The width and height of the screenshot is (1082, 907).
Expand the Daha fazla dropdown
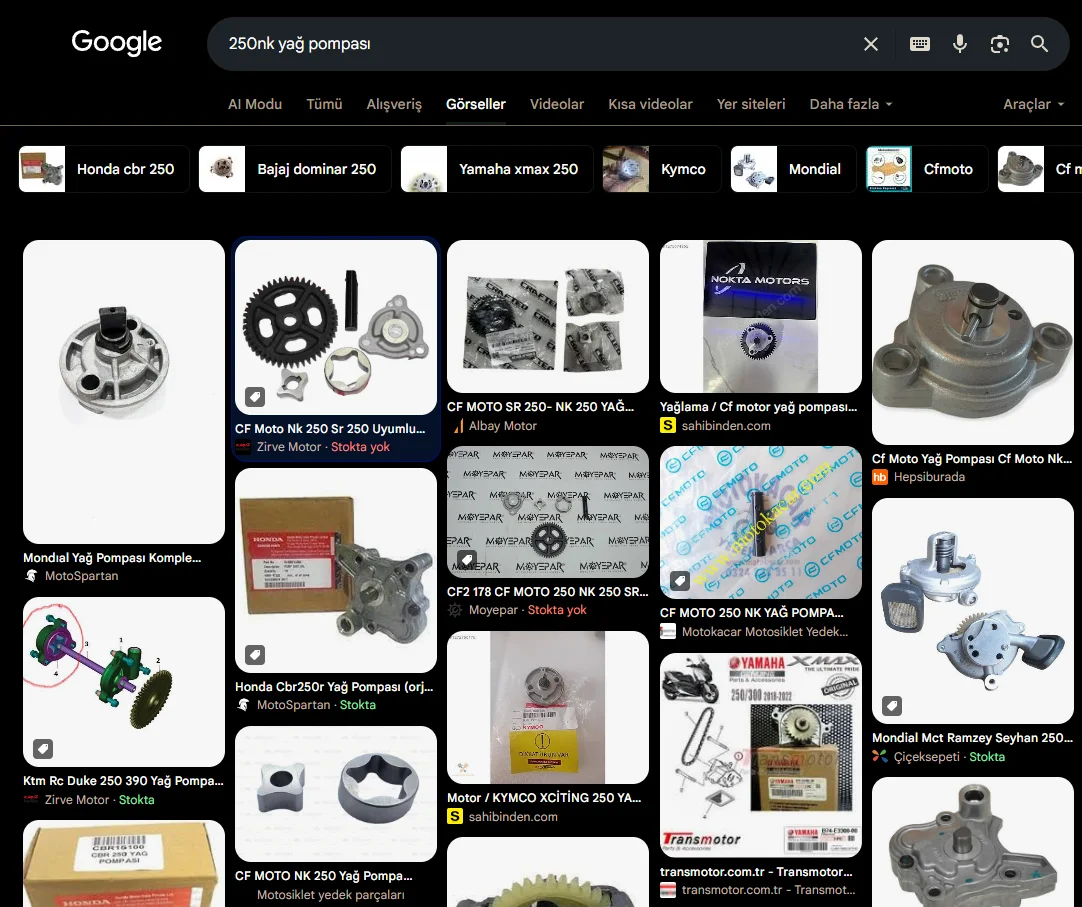pyautogui.click(x=851, y=104)
